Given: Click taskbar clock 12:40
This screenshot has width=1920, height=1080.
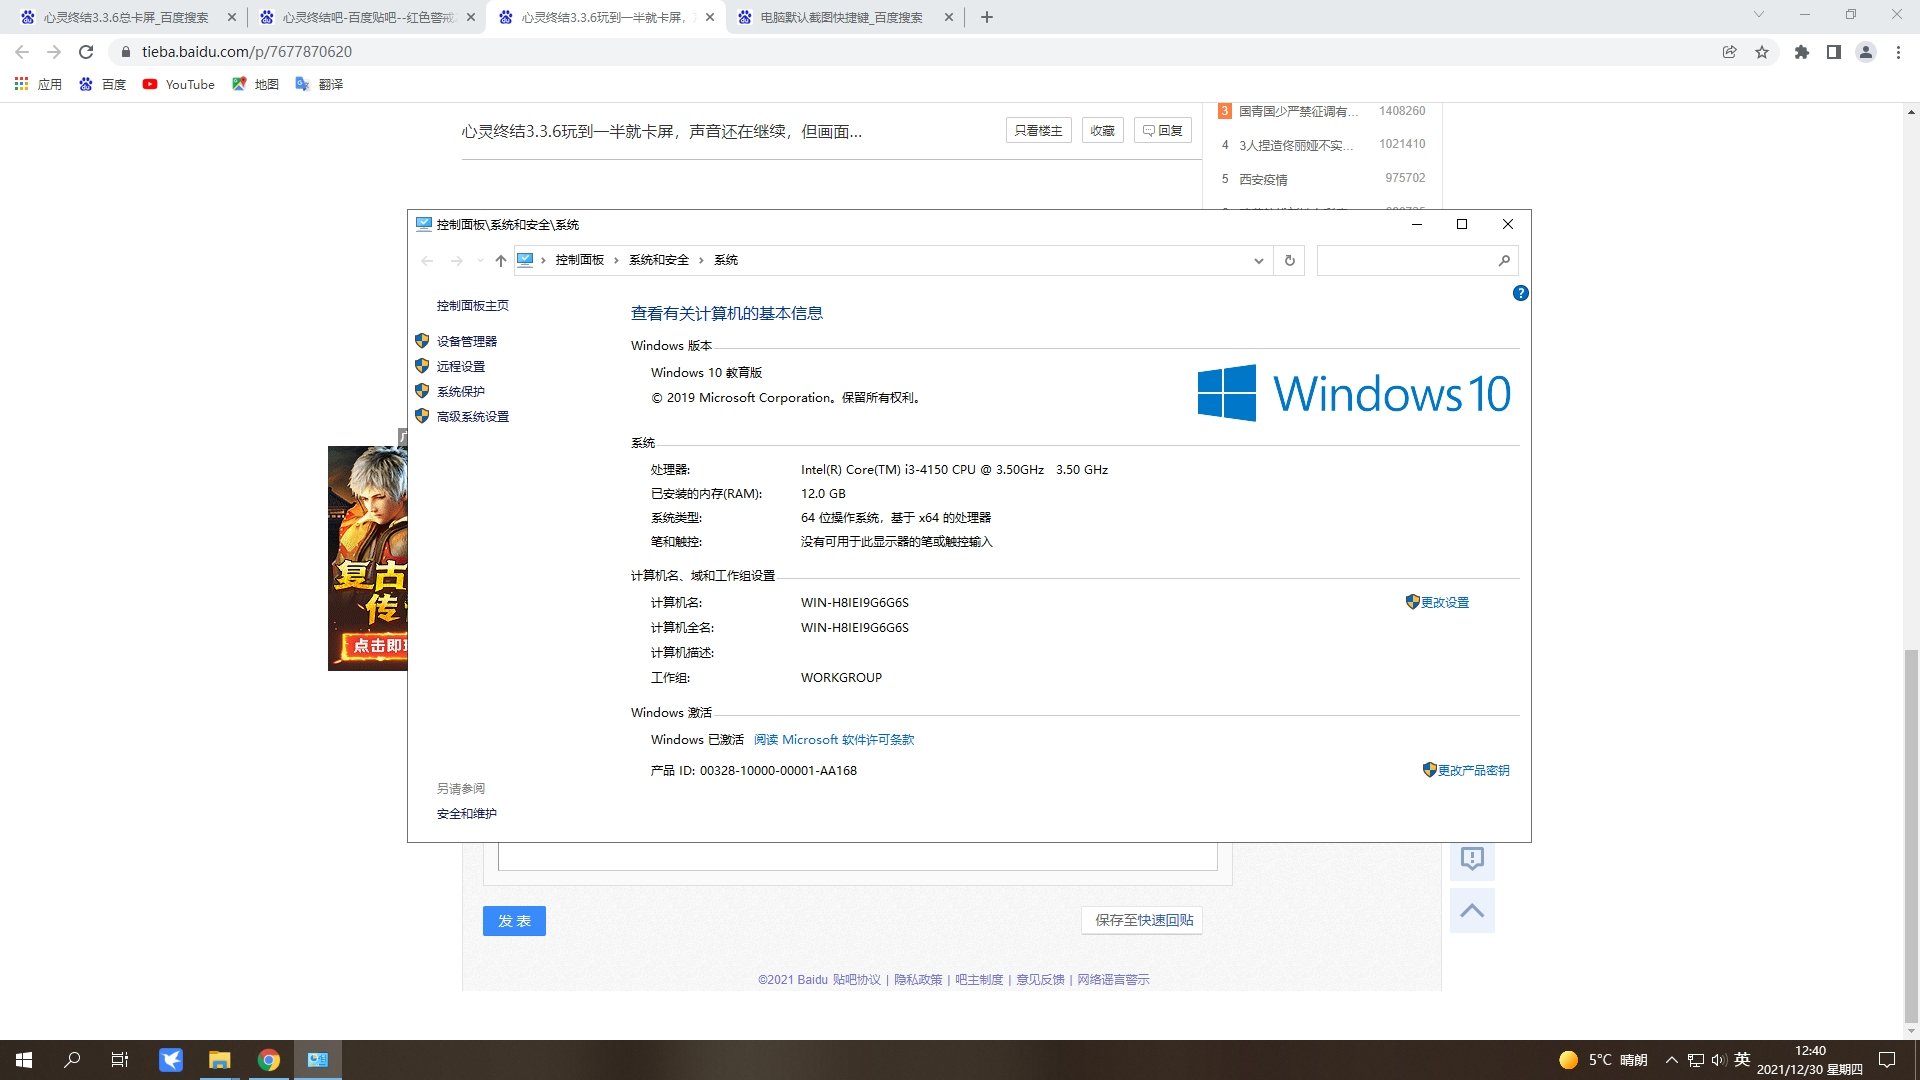Looking at the screenshot, I should [1810, 1060].
